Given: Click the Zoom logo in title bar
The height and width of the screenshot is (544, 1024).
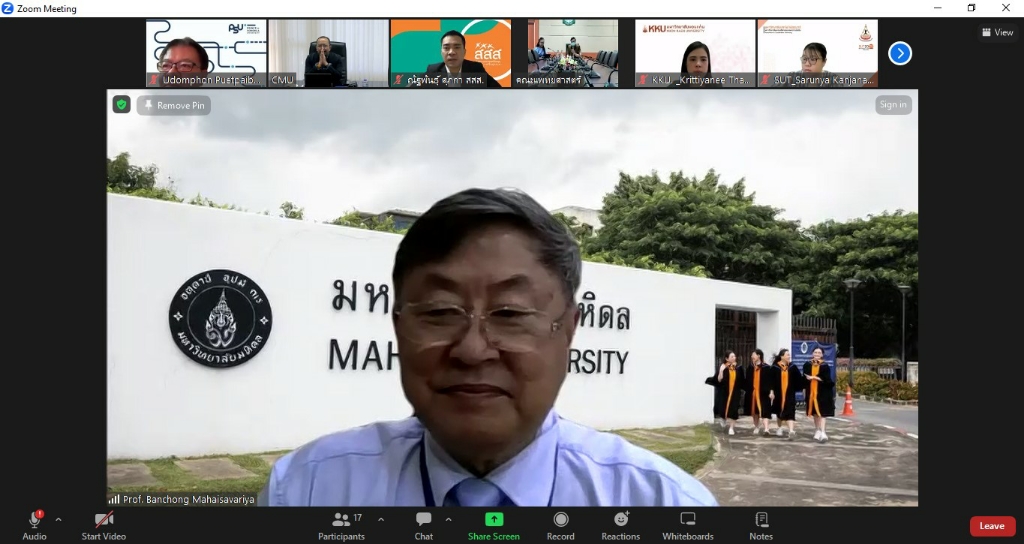Looking at the screenshot, I should [8, 8].
